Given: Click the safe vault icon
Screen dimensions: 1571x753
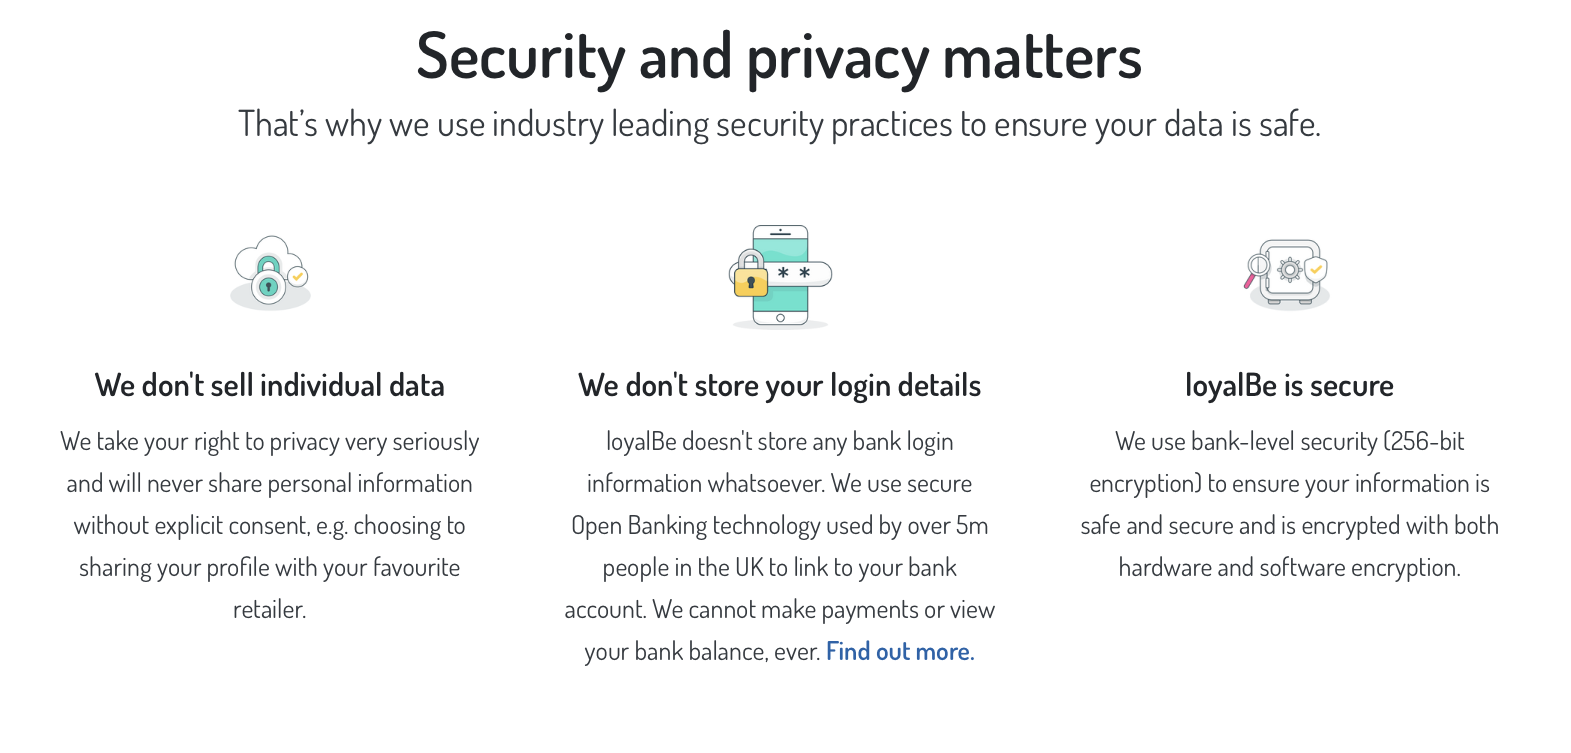Looking at the screenshot, I should point(1288,274).
